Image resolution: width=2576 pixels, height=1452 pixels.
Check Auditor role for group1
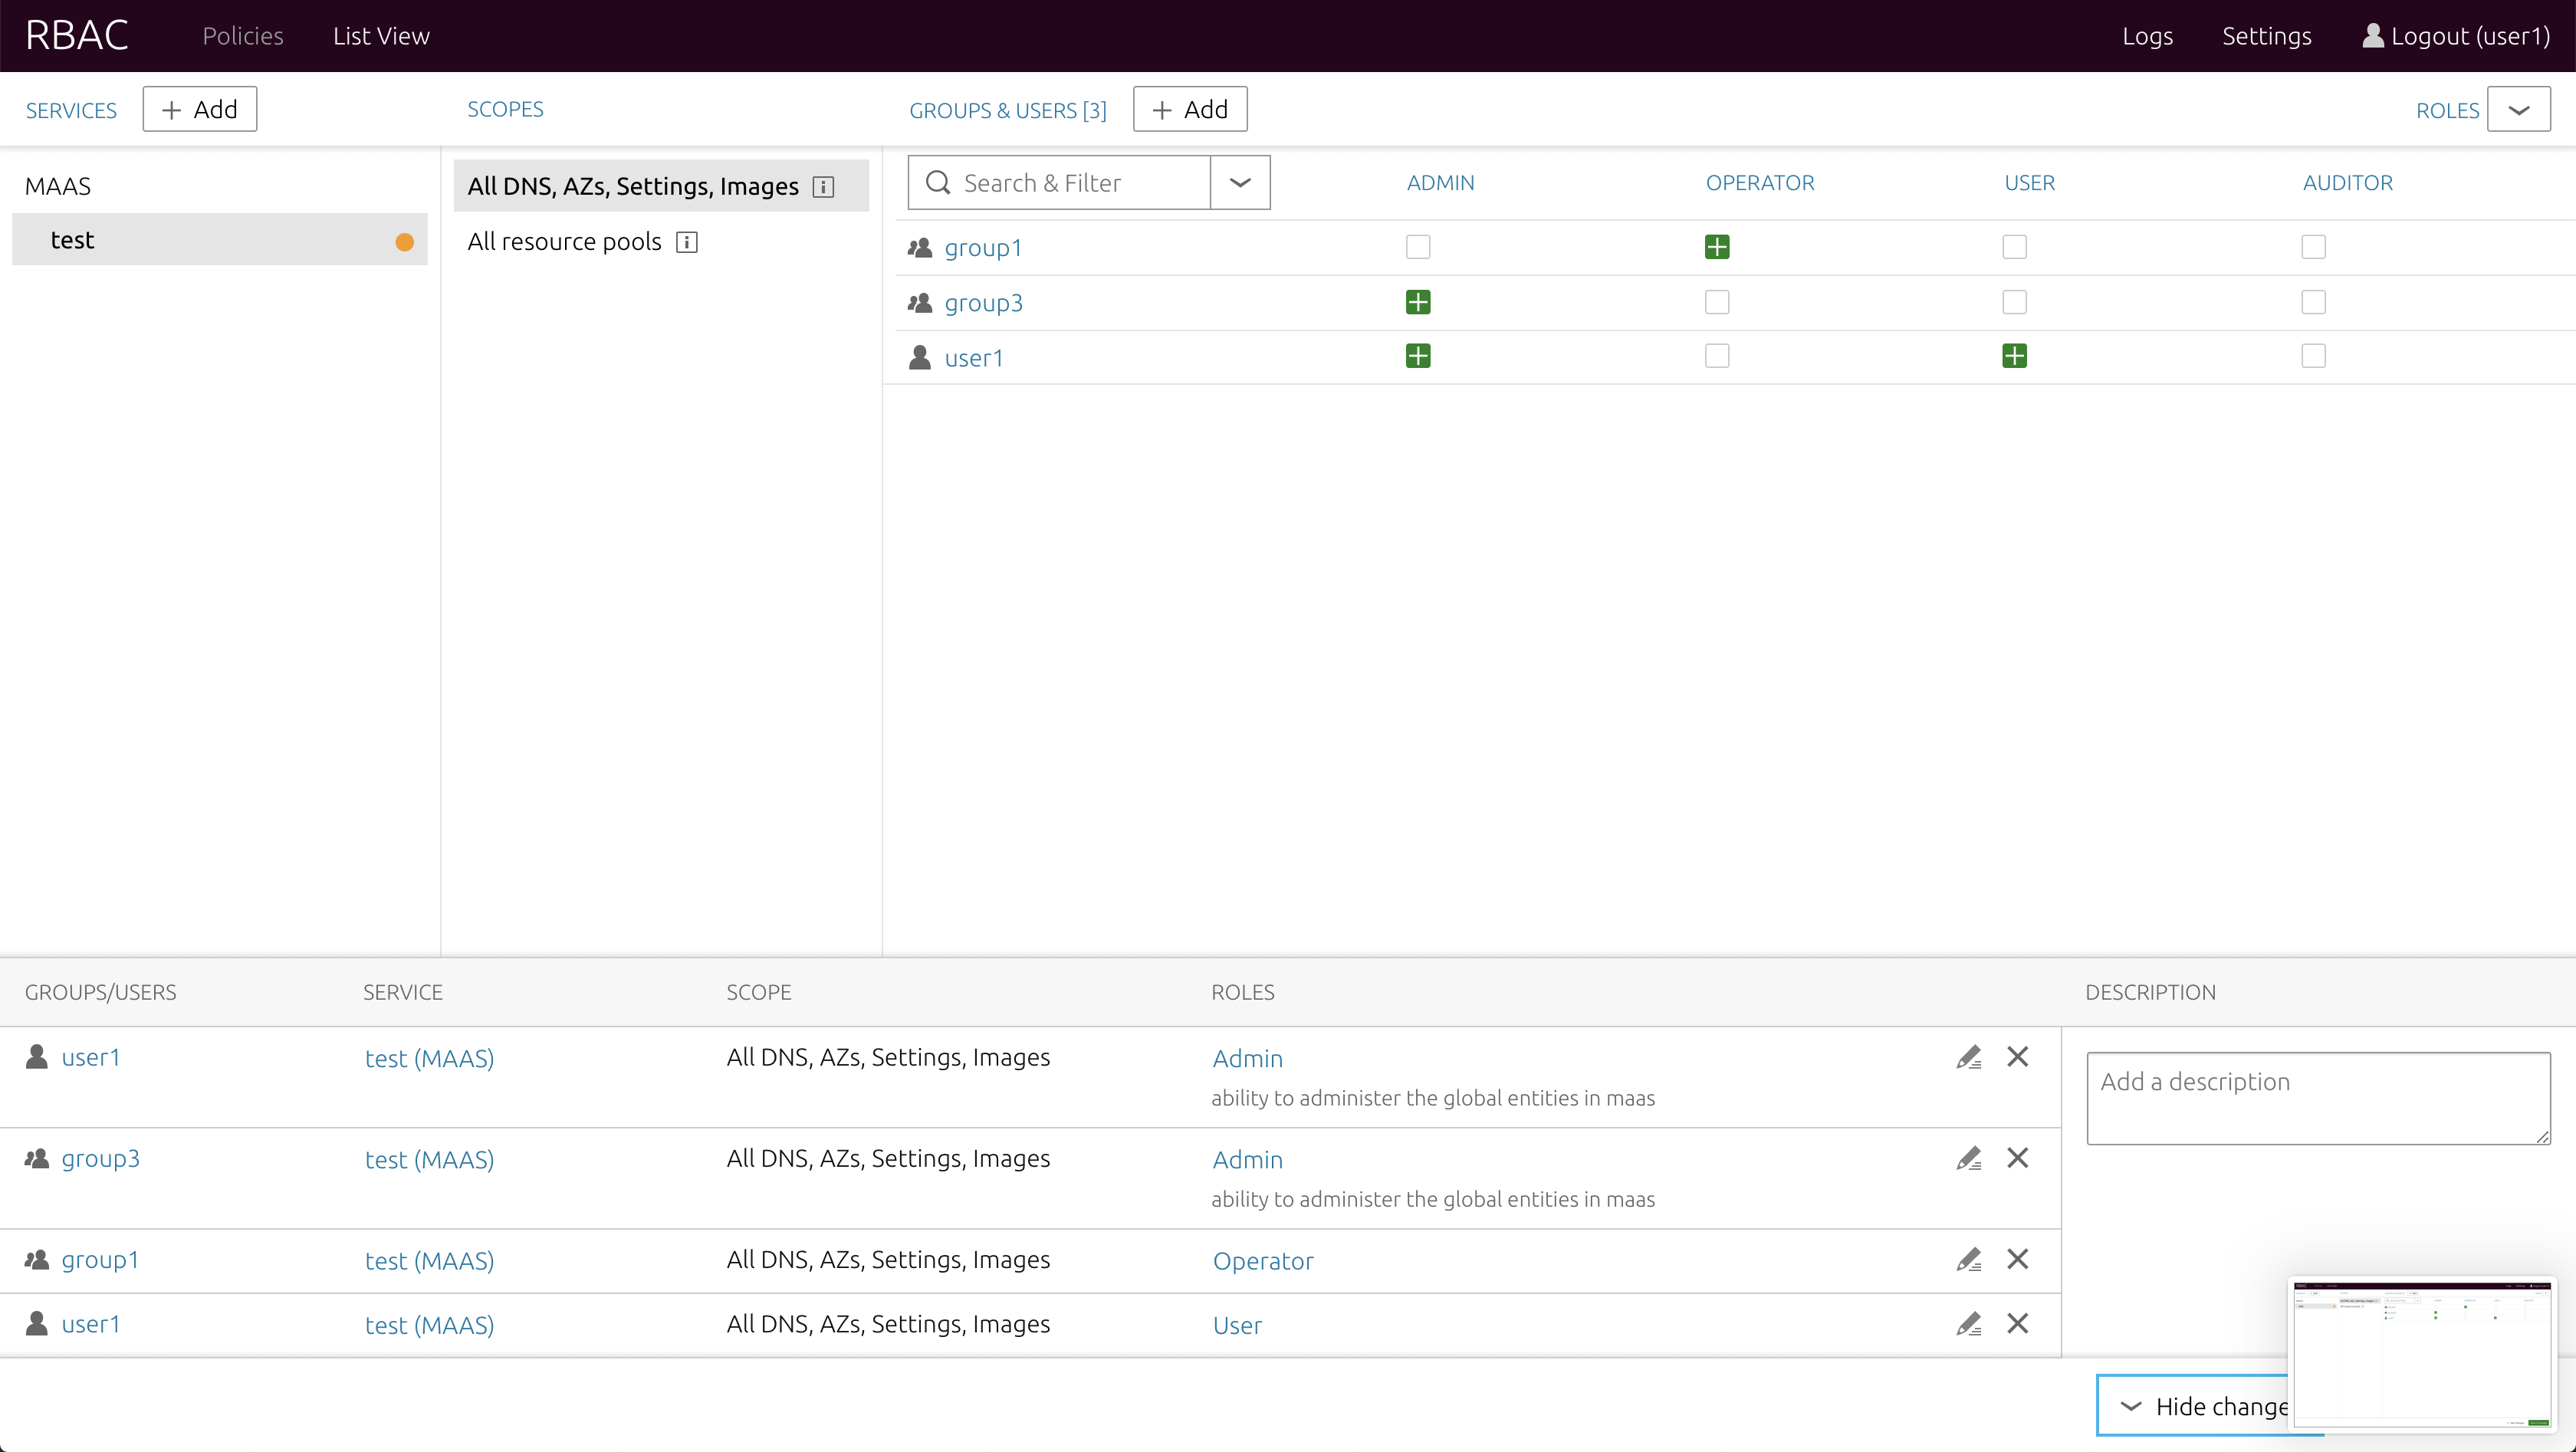(x=2312, y=247)
